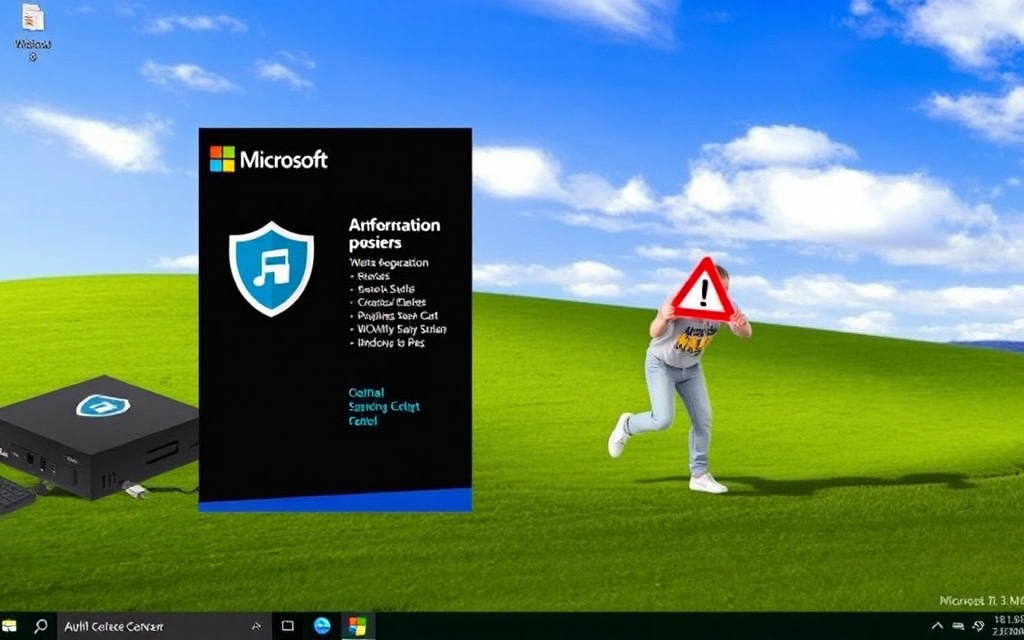This screenshot has width=1024, height=640.
Task: Open the taskbar clock and date
Action: click(1008, 626)
